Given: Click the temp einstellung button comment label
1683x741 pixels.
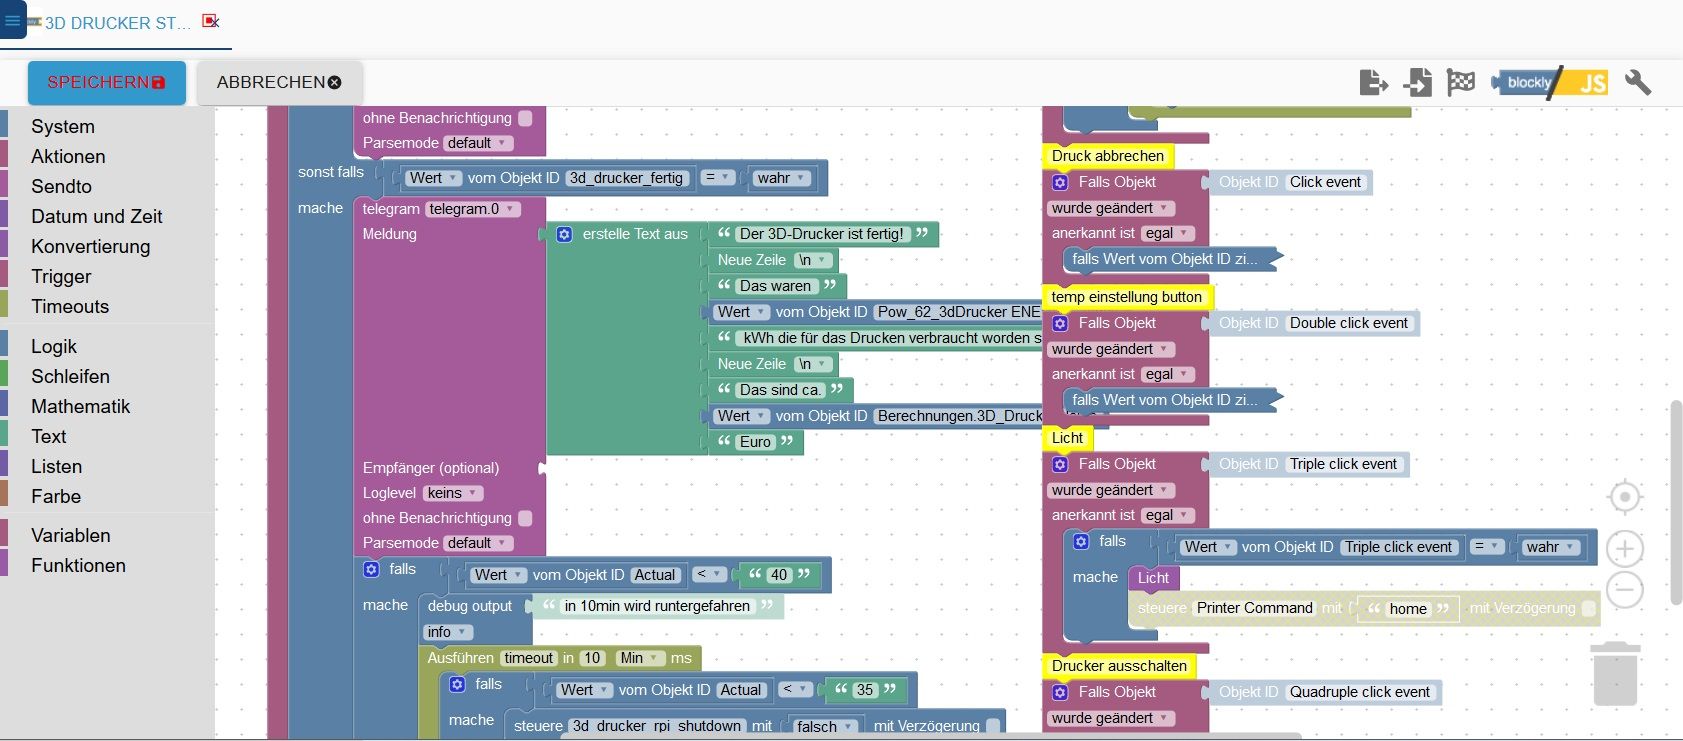Looking at the screenshot, I should (1127, 297).
